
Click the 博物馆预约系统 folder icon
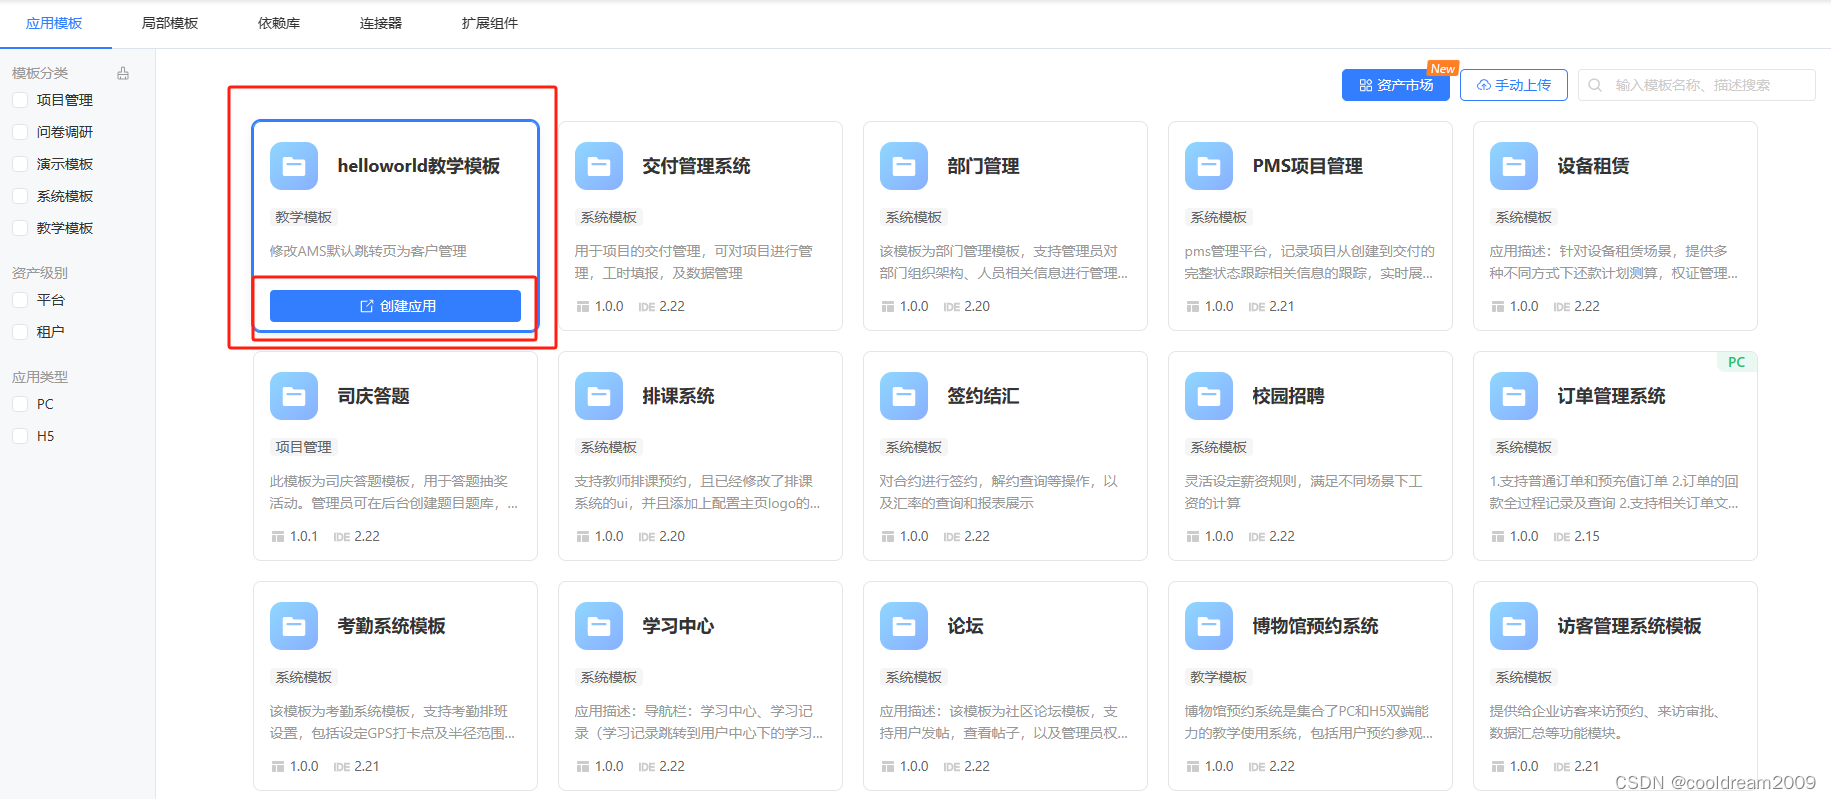(x=1209, y=626)
